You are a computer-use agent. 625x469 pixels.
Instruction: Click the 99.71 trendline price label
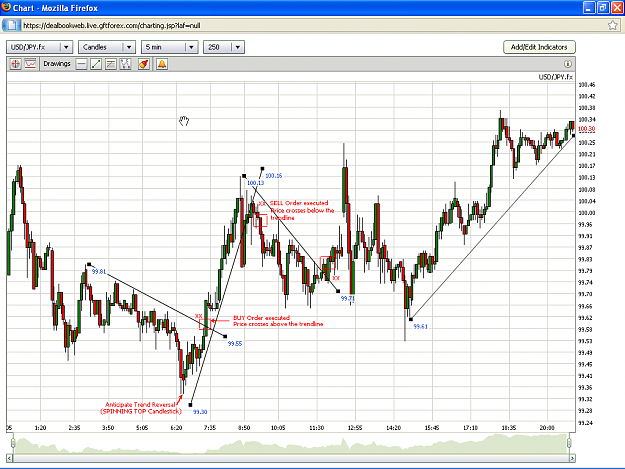(x=348, y=298)
